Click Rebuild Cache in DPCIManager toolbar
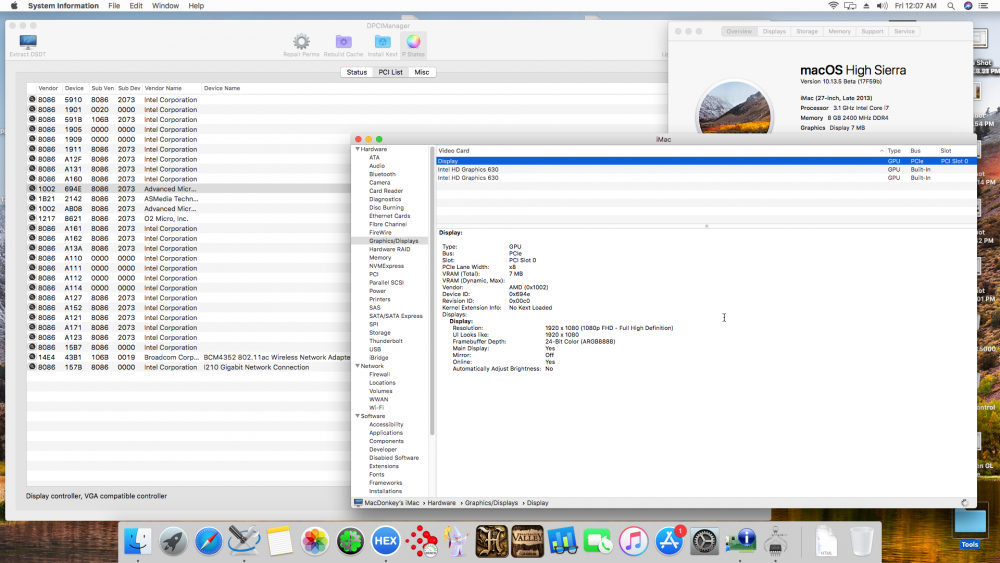The height and width of the screenshot is (563, 1000). [x=343, y=45]
